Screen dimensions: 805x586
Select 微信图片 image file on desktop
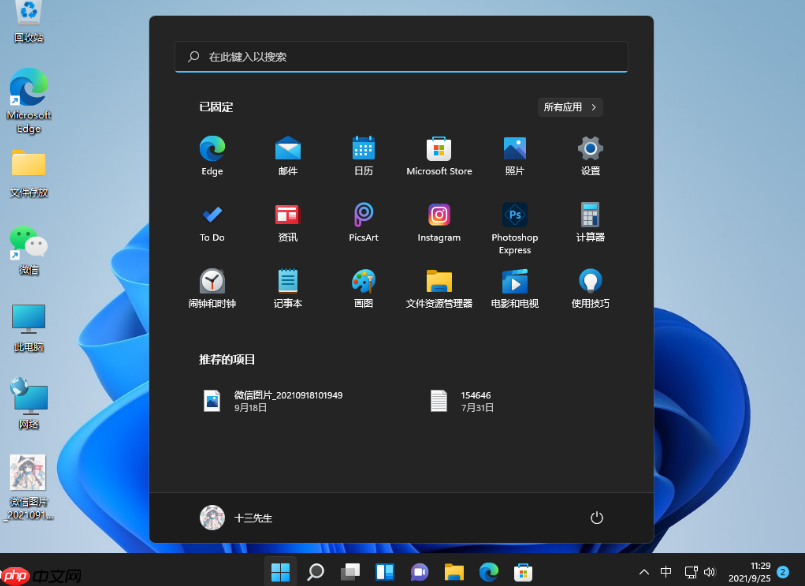point(29,487)
